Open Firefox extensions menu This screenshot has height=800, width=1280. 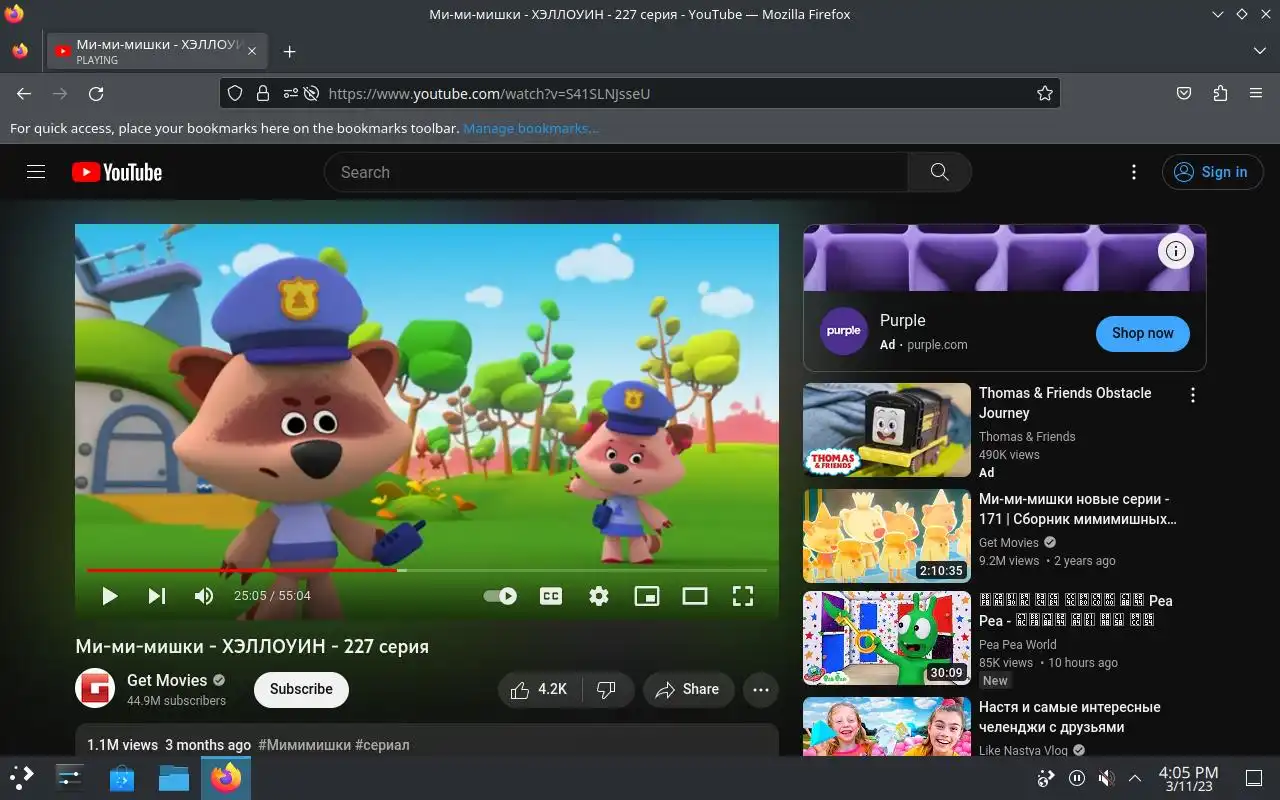1220,93
